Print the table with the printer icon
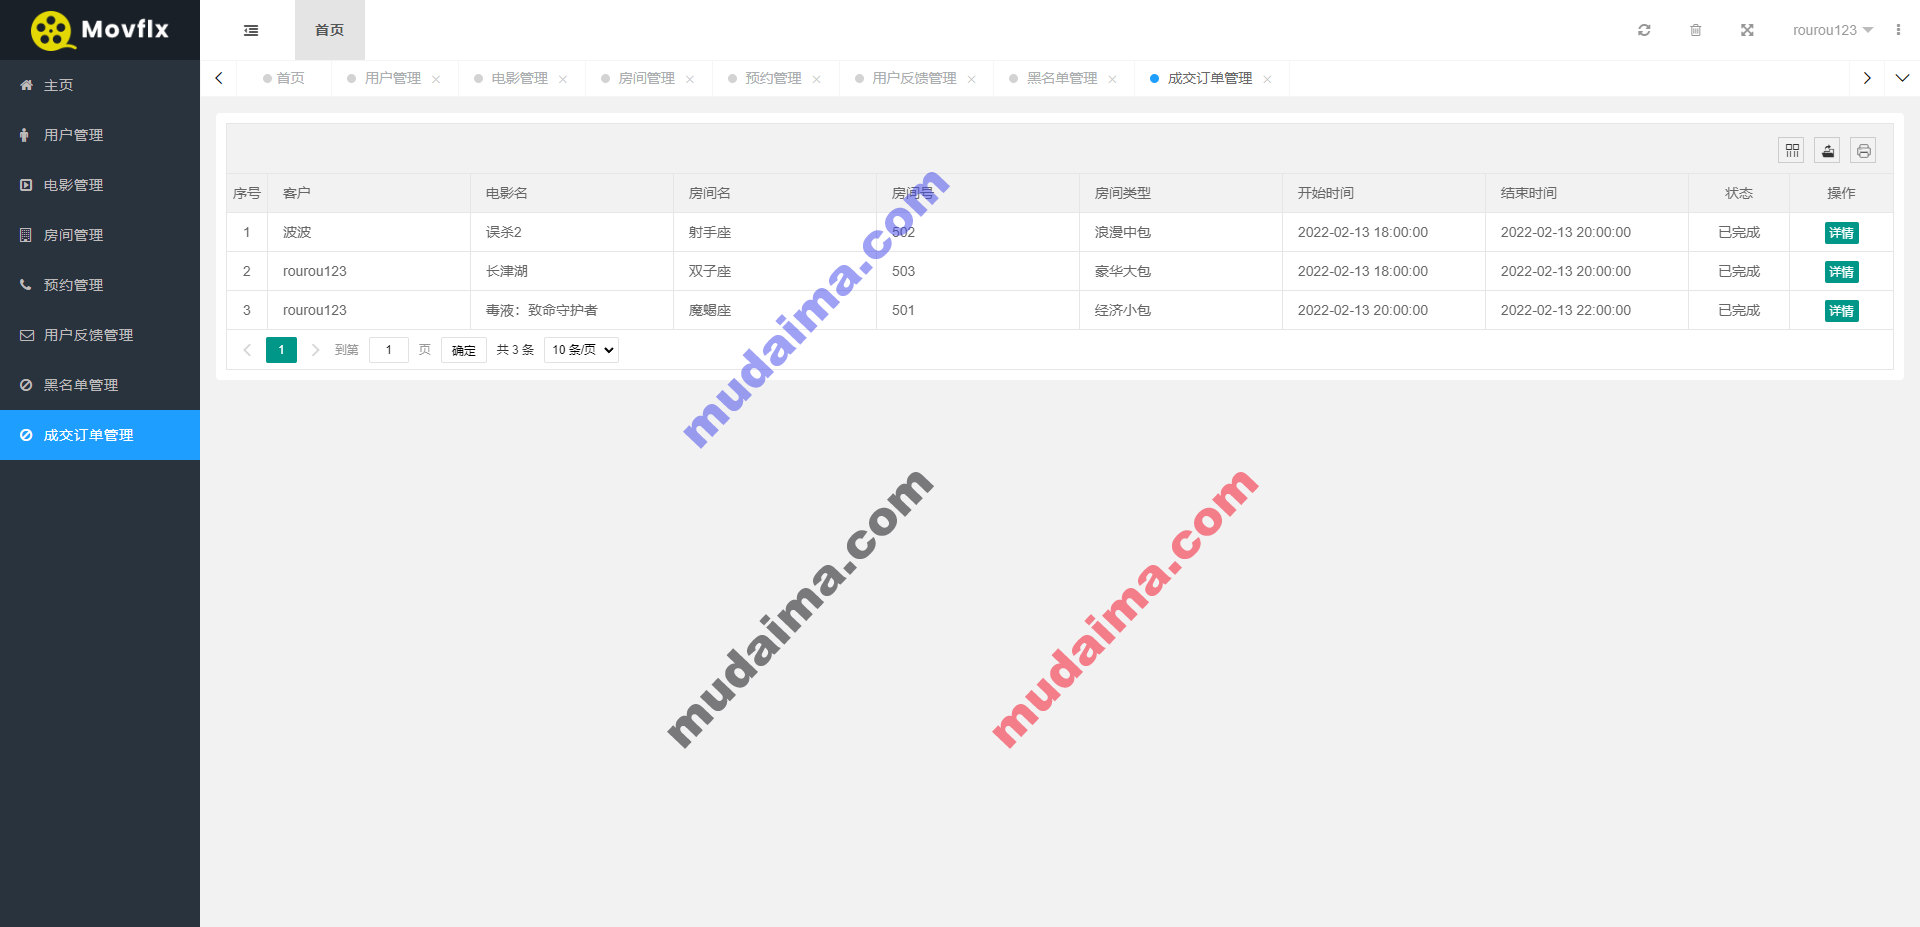Viewport: 1920px width, 927px height. 1864,151
